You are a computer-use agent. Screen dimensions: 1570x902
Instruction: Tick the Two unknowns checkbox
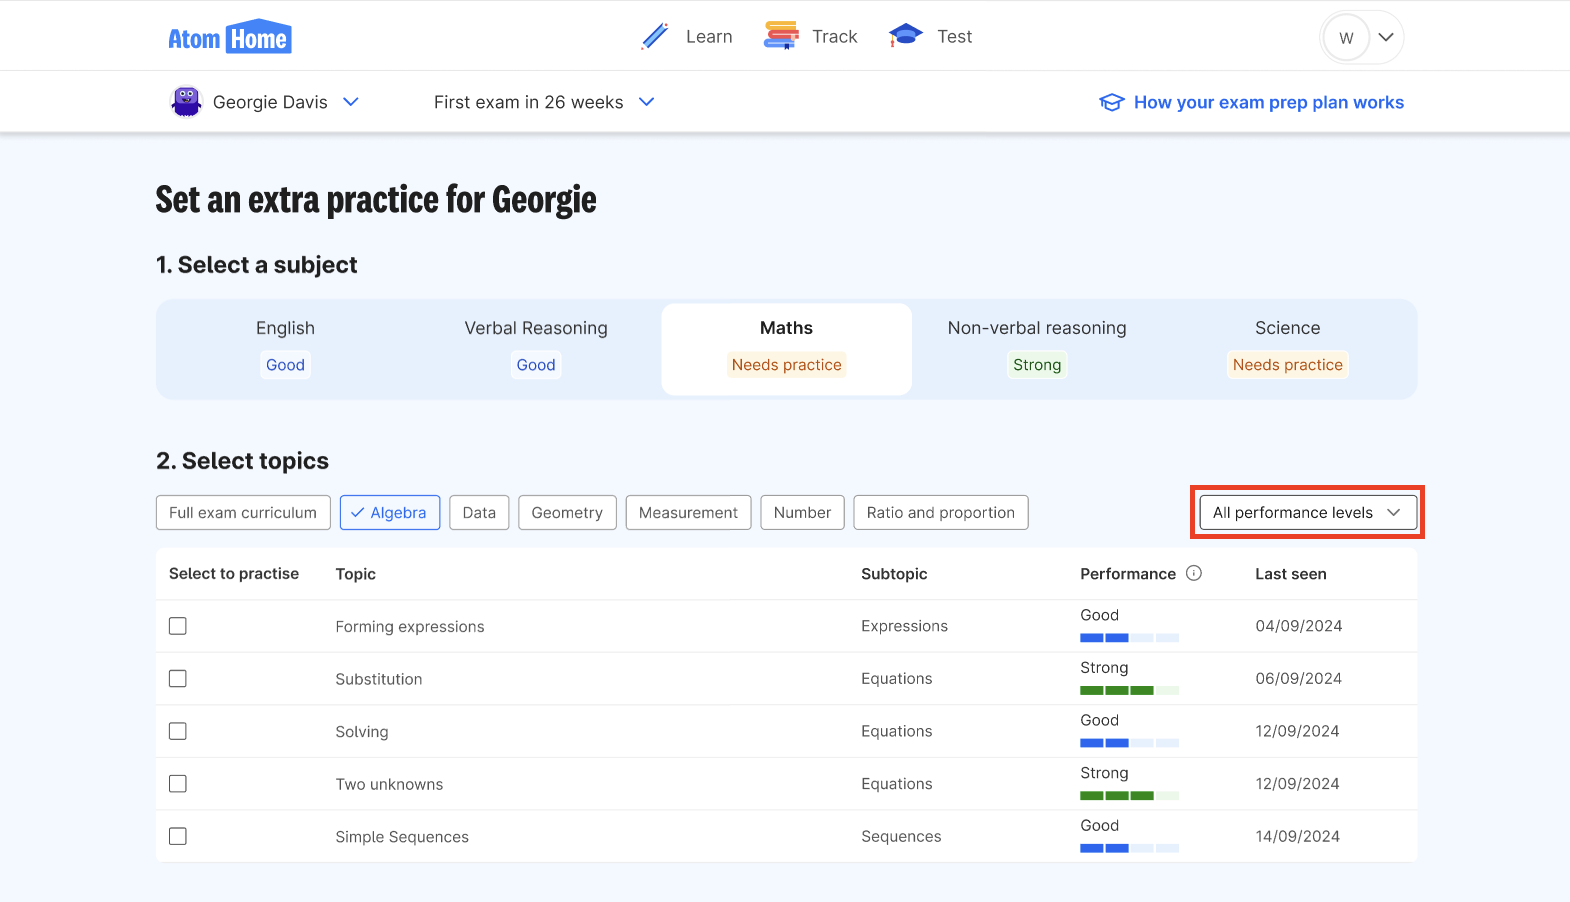(178, 783)
